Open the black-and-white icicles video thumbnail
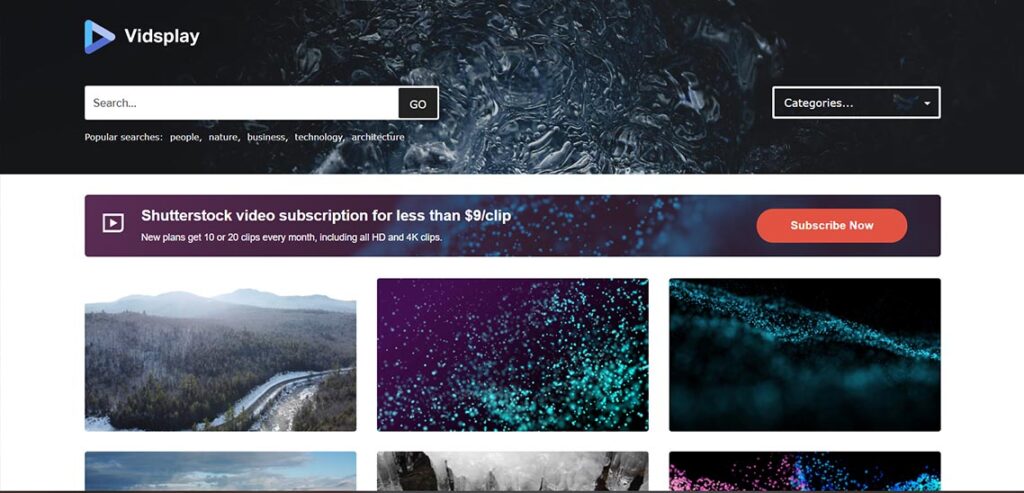The width and height of the screenshot is (1024, 493). pos(513,471)
